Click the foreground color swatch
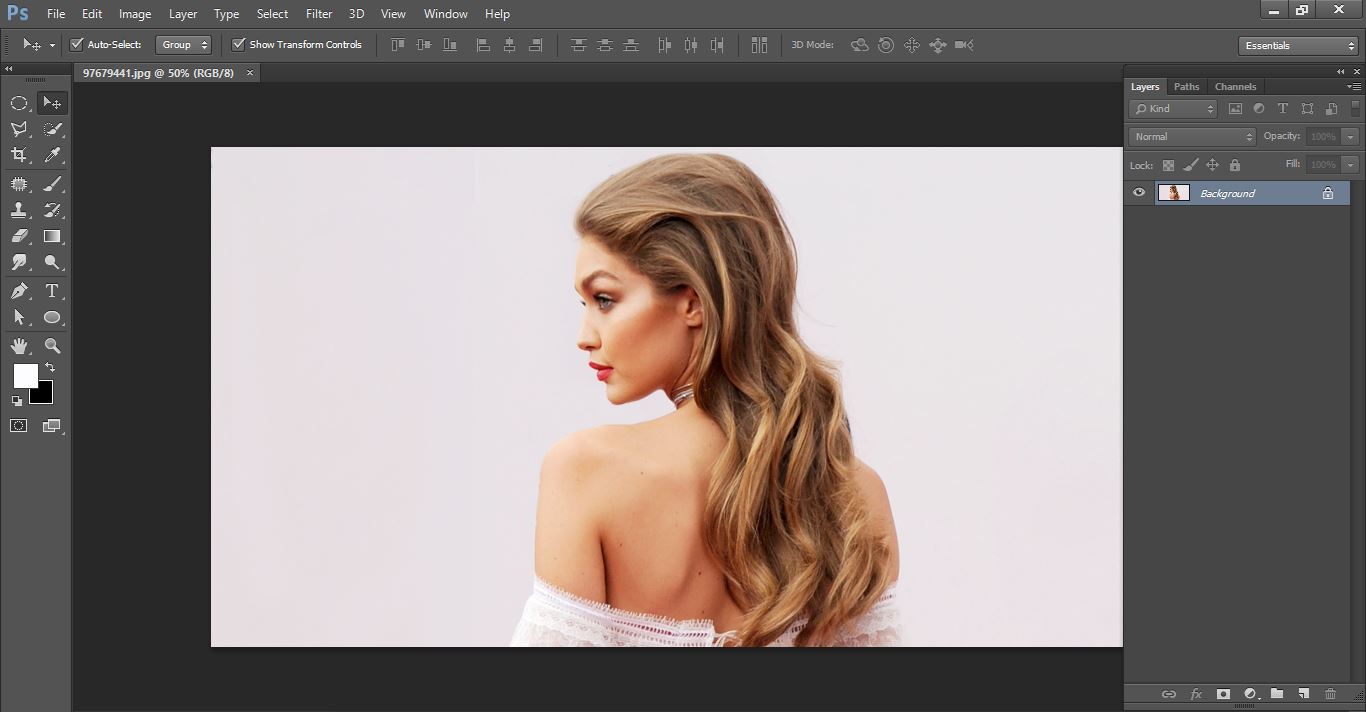This screenshot has width=1366, height=712. point(25,378)
